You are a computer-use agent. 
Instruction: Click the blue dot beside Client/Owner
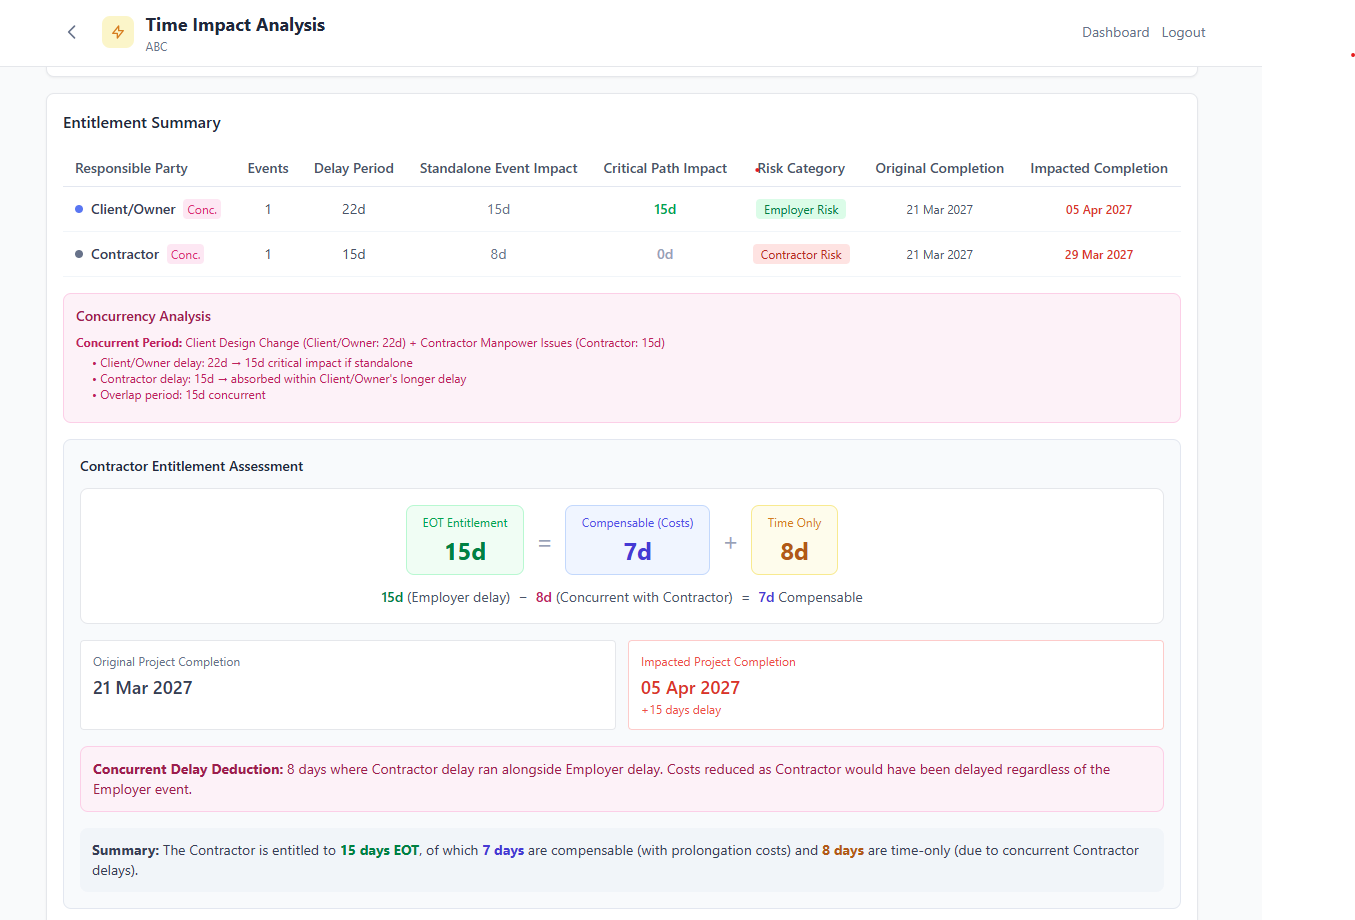pos(79,209)
